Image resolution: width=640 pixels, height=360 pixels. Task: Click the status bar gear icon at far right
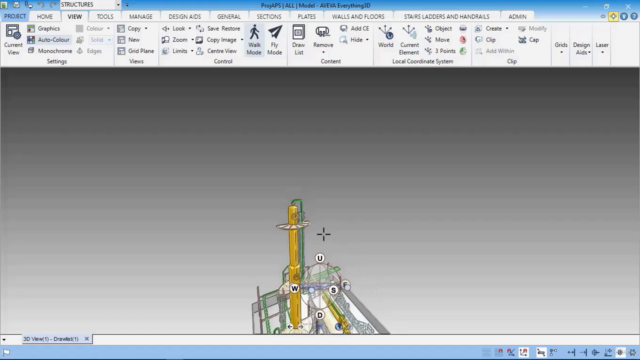[x=633, y=352]
